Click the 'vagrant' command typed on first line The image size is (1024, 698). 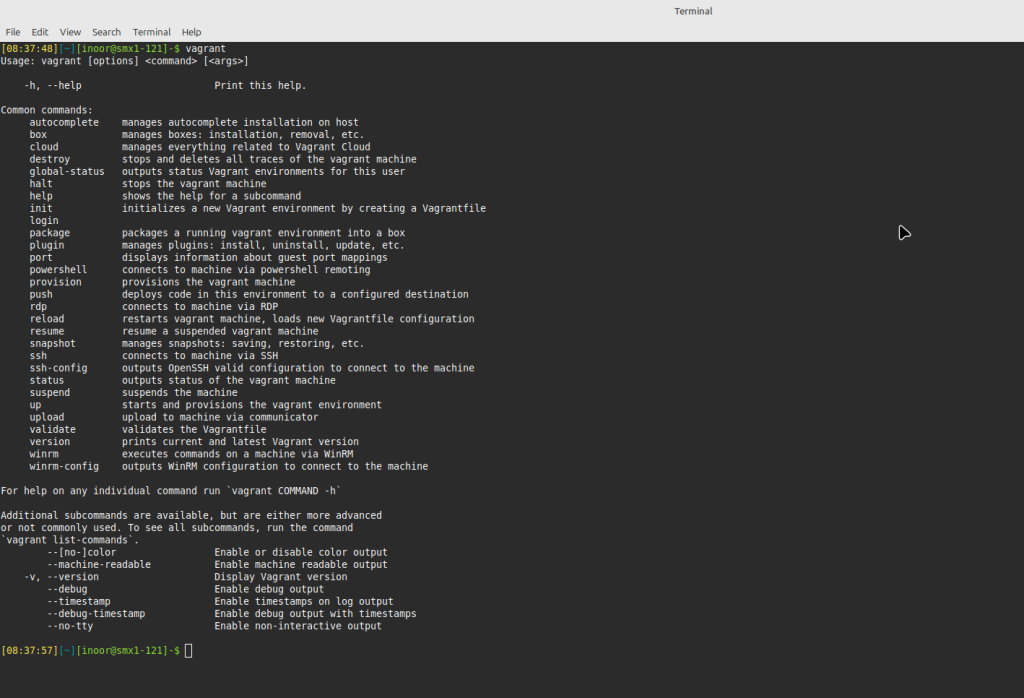206,48
